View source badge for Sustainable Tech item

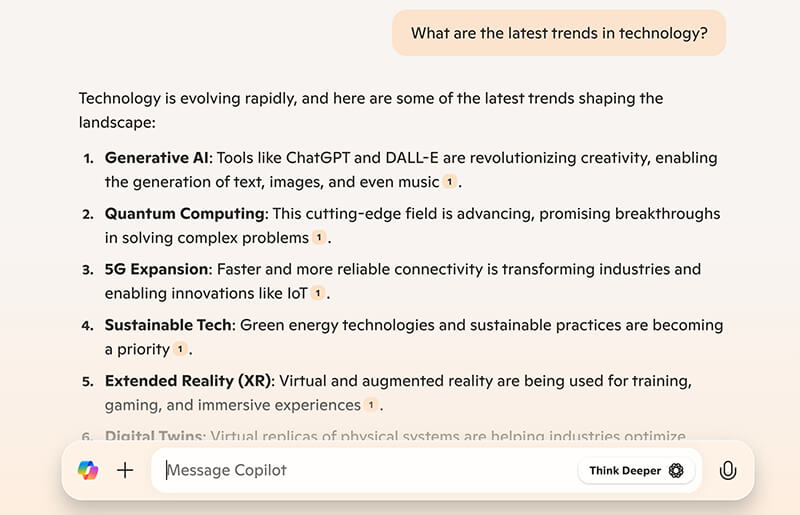point(180,350)
